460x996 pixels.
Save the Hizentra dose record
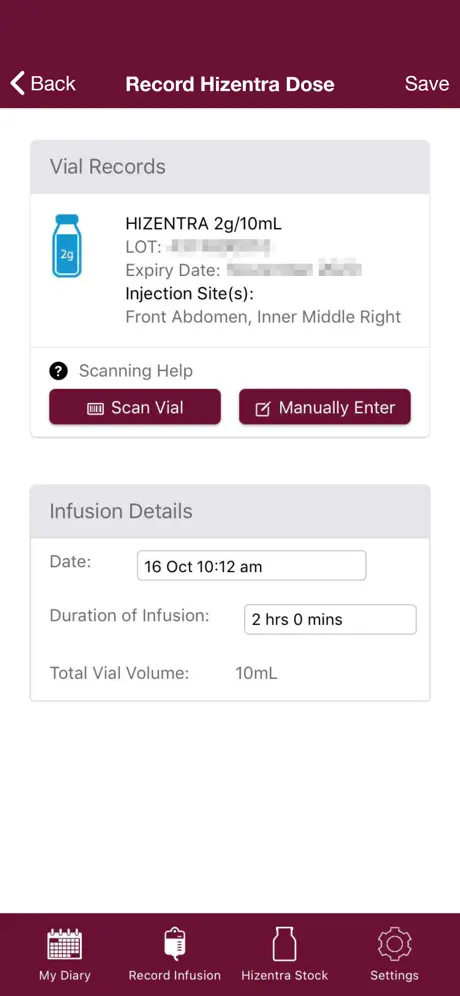point(427,84)
